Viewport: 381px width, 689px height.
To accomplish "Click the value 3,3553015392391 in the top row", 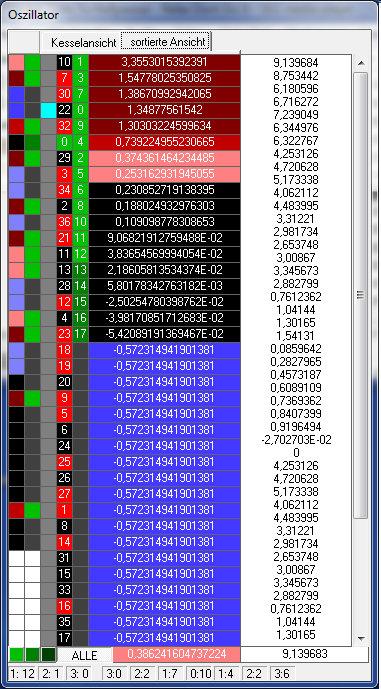I will 164,62.
